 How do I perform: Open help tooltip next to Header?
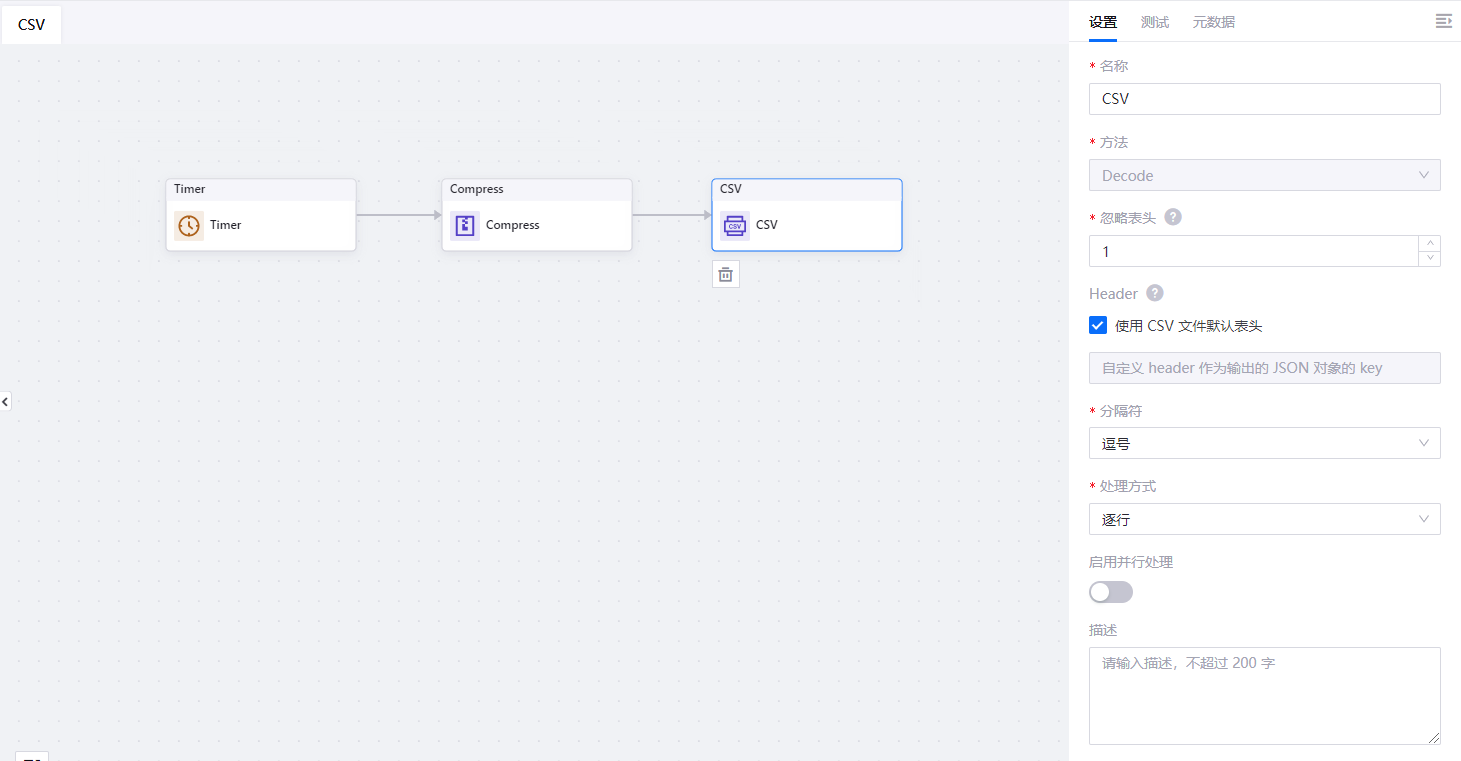pyautogui.click(x=1155, y=293)
